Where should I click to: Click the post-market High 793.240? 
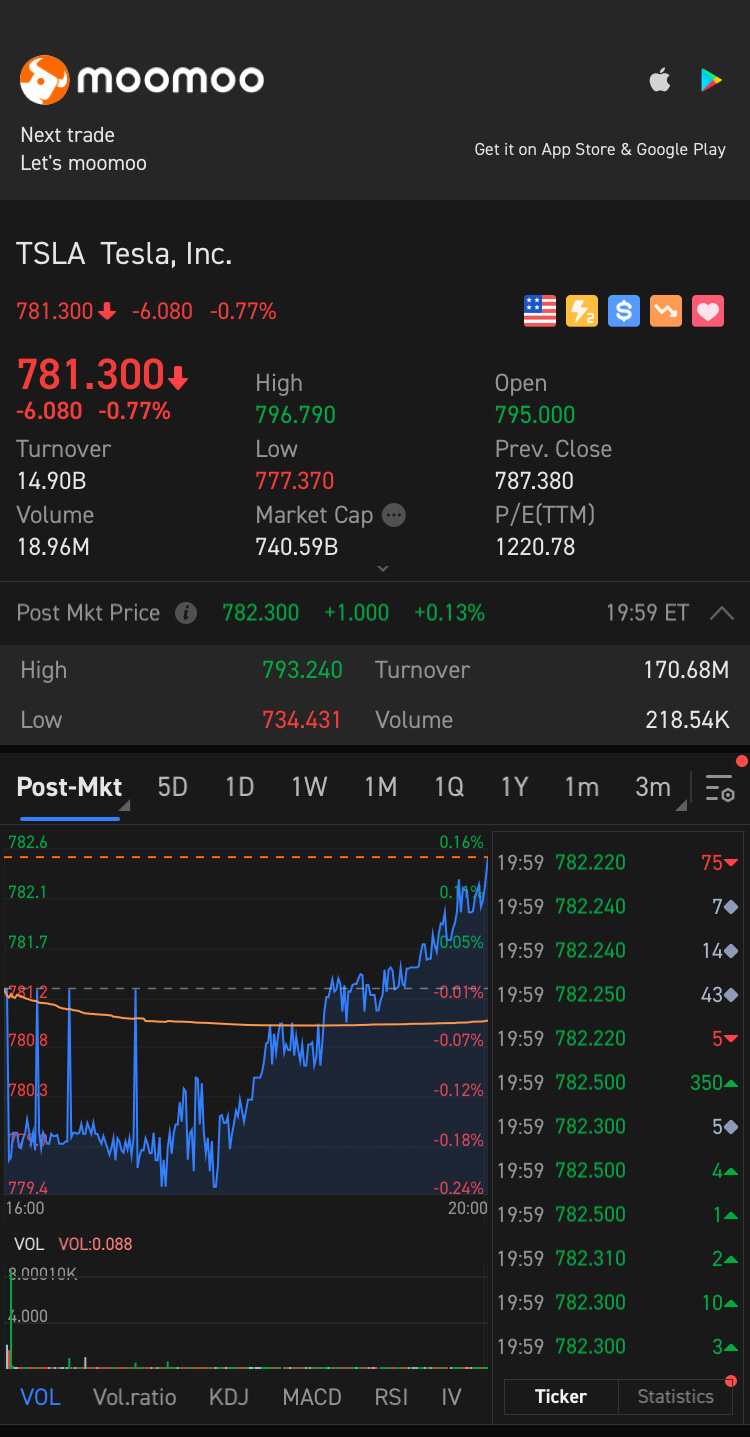point(302,670)
